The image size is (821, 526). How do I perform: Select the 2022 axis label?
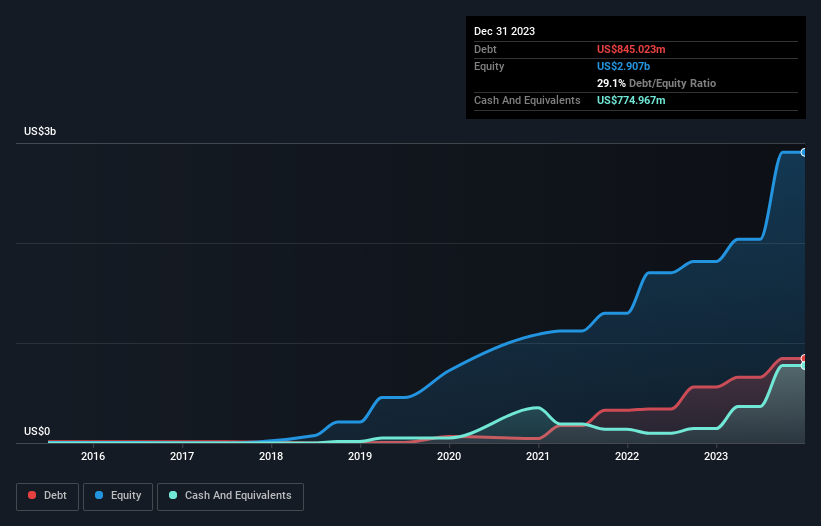click(627, 456)
